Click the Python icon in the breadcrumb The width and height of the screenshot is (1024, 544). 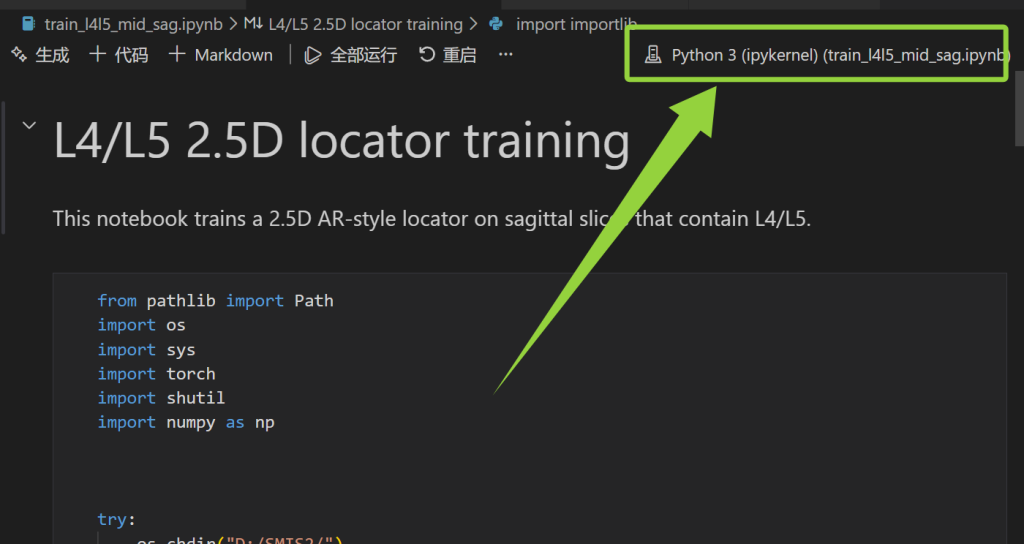[x=496, y=24]
